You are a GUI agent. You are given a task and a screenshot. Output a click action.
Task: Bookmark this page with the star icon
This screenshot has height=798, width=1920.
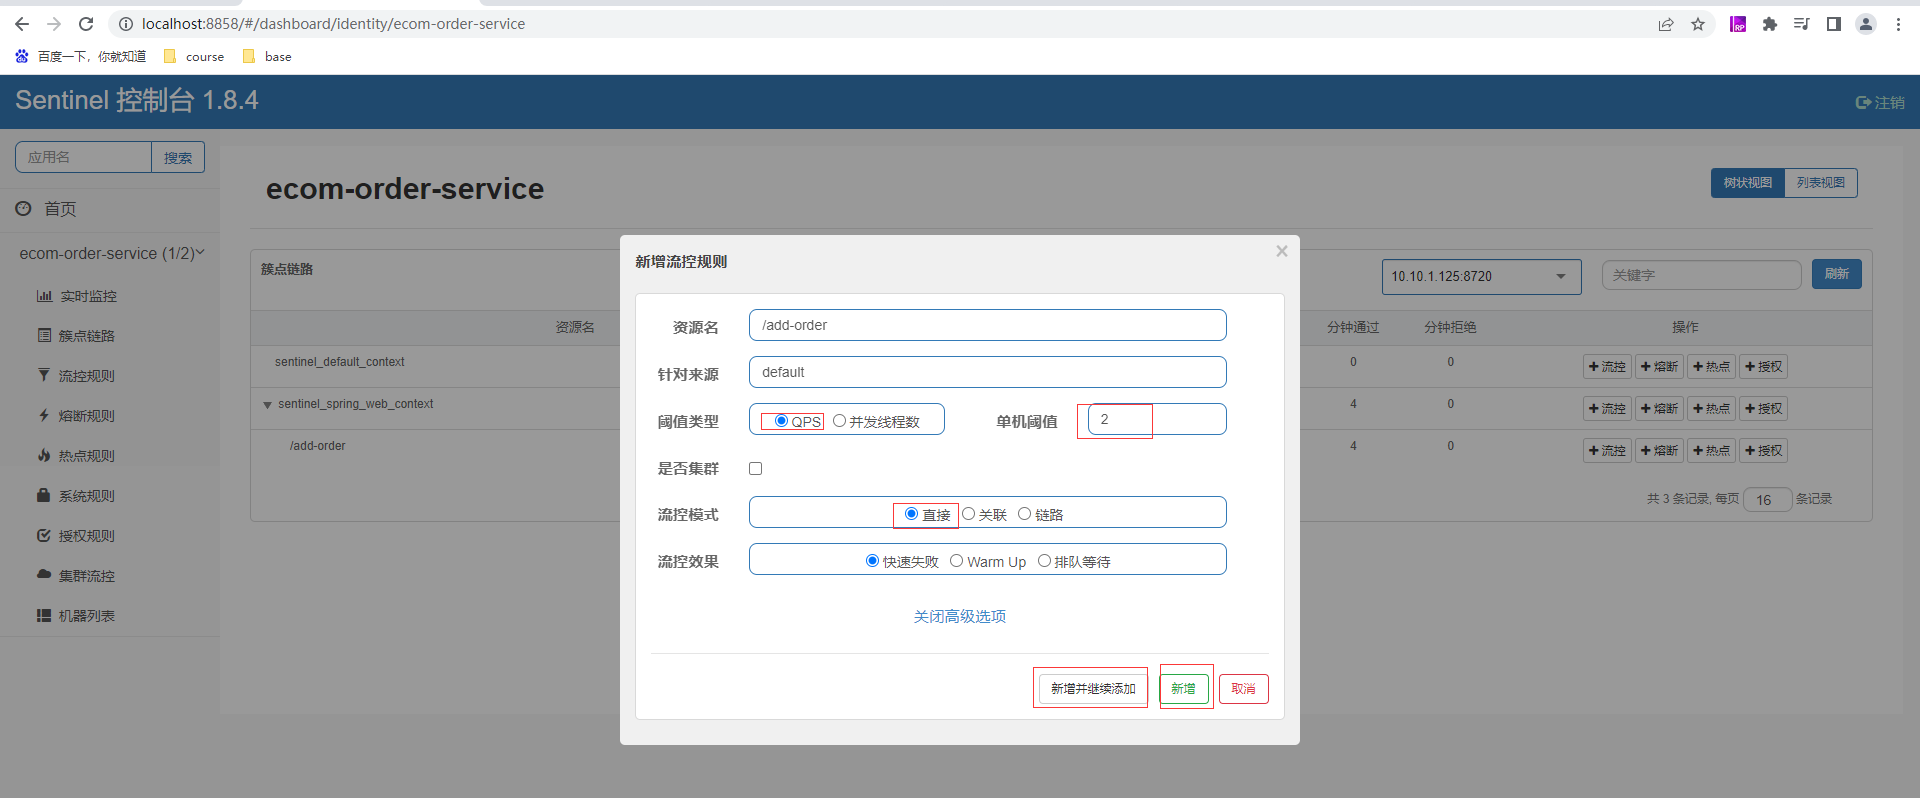tap(1698, 24)
